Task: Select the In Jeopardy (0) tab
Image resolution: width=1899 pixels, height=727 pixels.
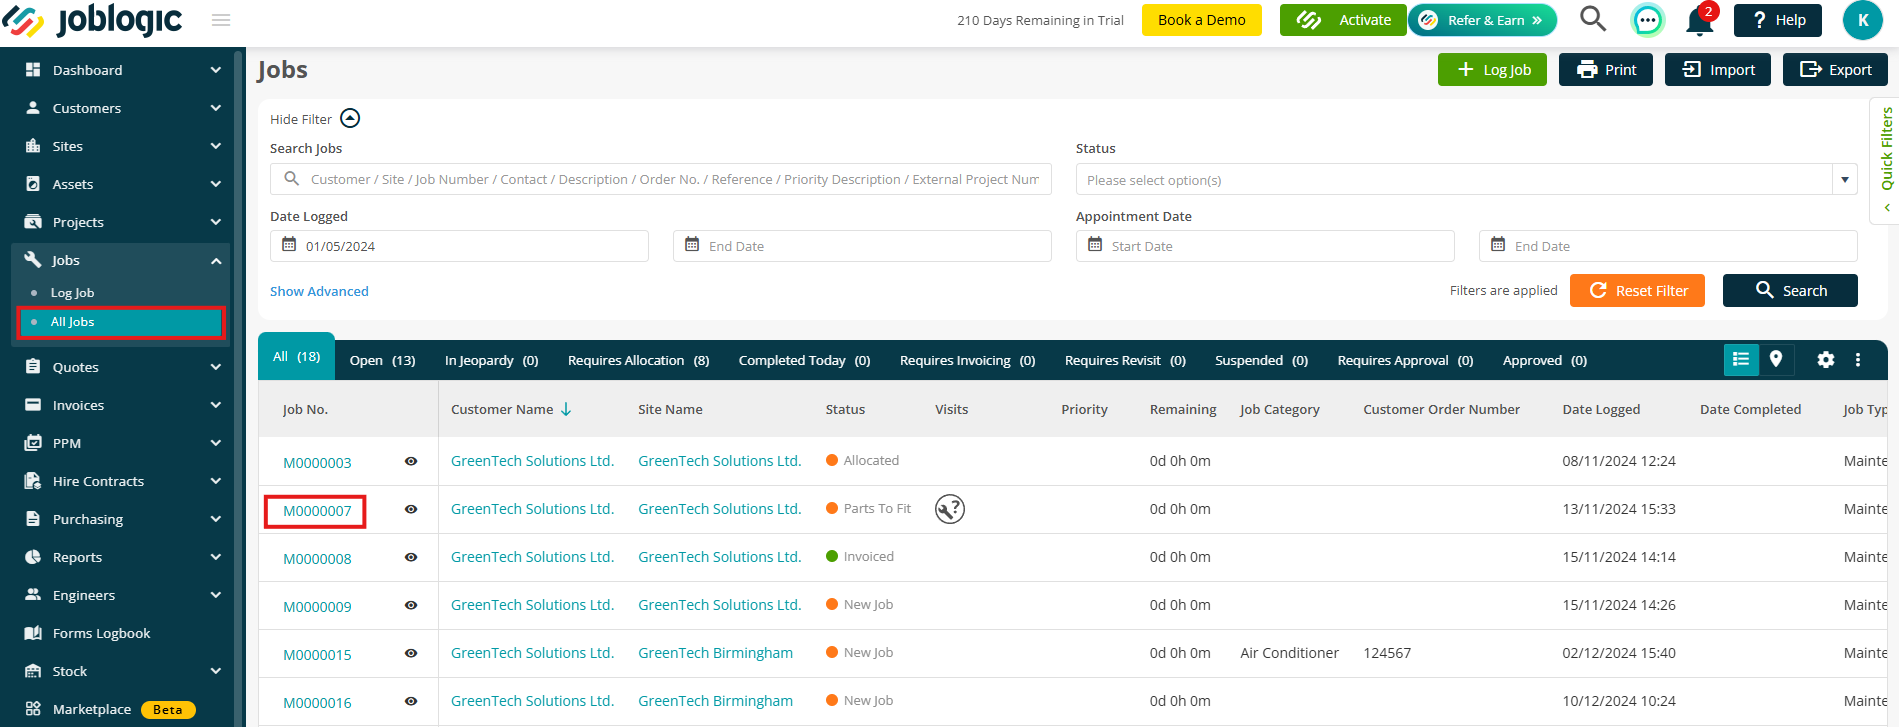Action: pyautogui.click(x=491, y=360)
